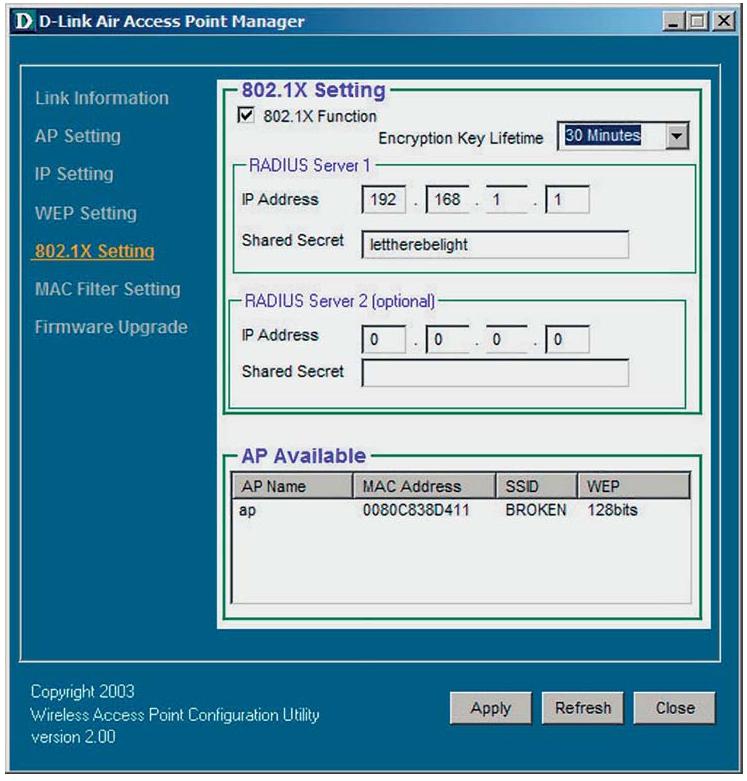747x781 pixels.
Task: Click the 128bits WEP cell
Action: pos(613,510)
